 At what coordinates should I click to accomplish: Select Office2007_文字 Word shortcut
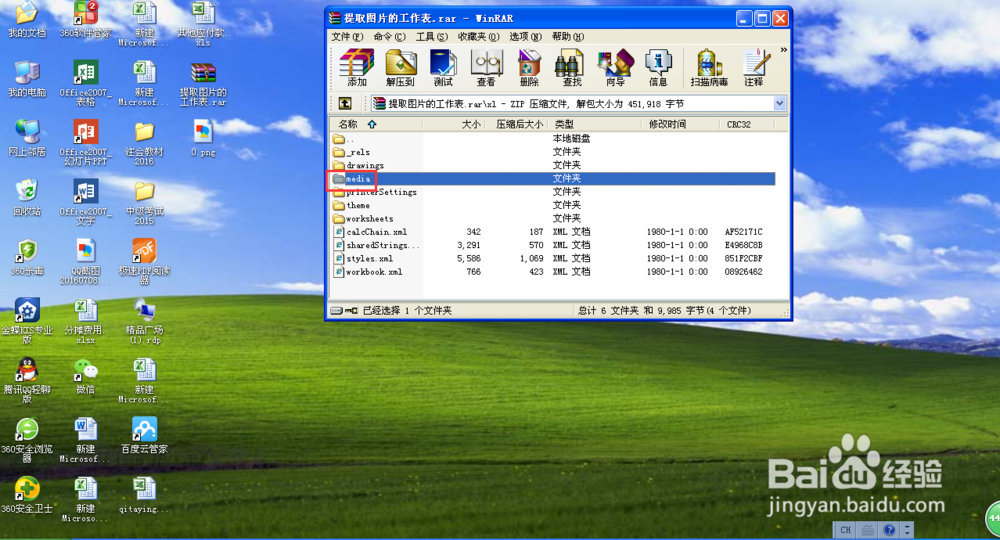coord(85,202)
